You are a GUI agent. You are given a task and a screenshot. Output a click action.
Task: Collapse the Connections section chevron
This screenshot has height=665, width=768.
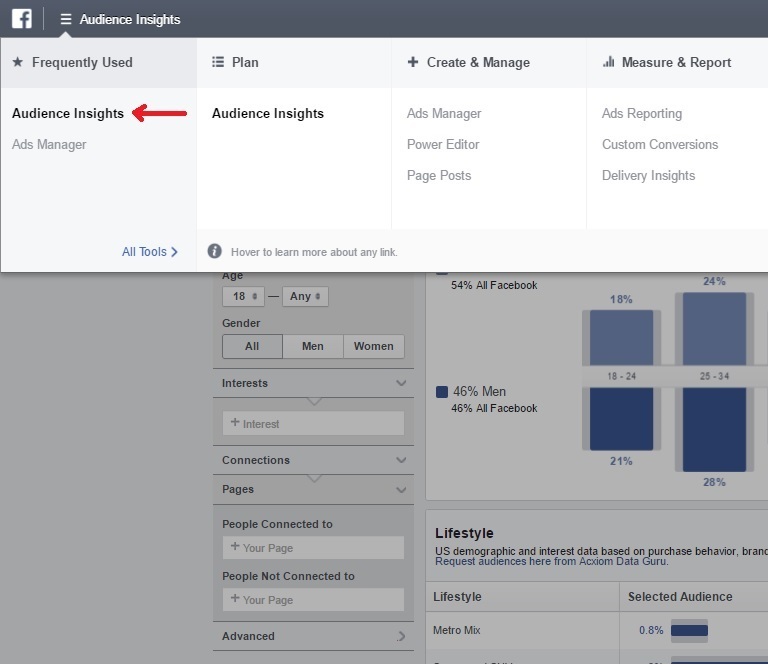pos(401,460)
